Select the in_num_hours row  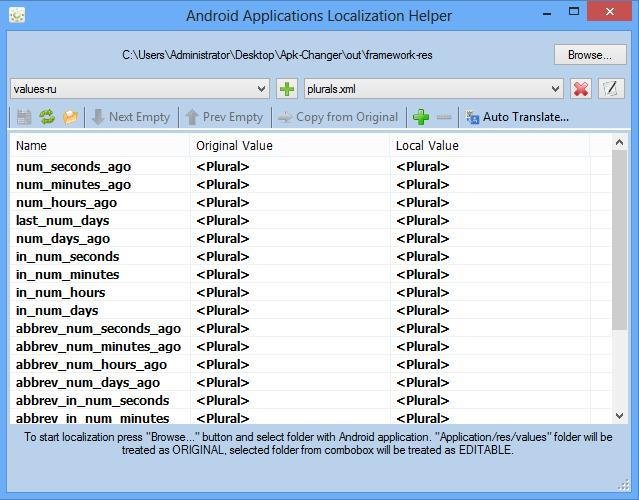click(x=311, y=292)
